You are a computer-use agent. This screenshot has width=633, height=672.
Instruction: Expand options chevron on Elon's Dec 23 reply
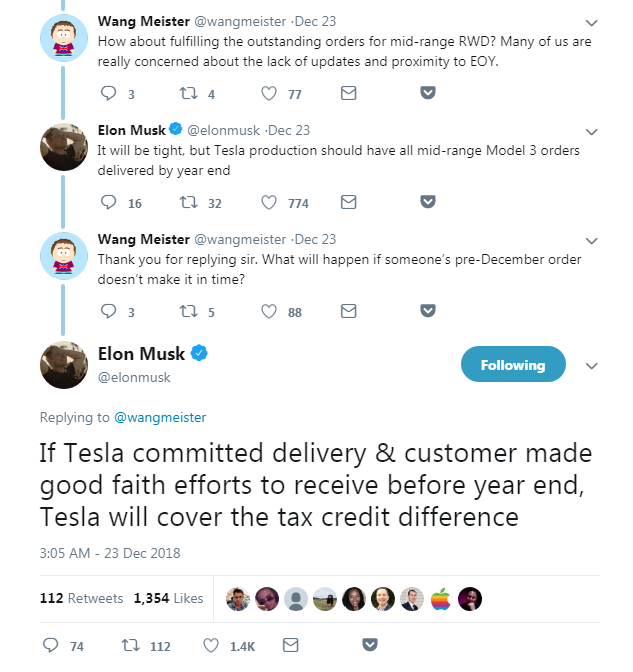[591, 131]
